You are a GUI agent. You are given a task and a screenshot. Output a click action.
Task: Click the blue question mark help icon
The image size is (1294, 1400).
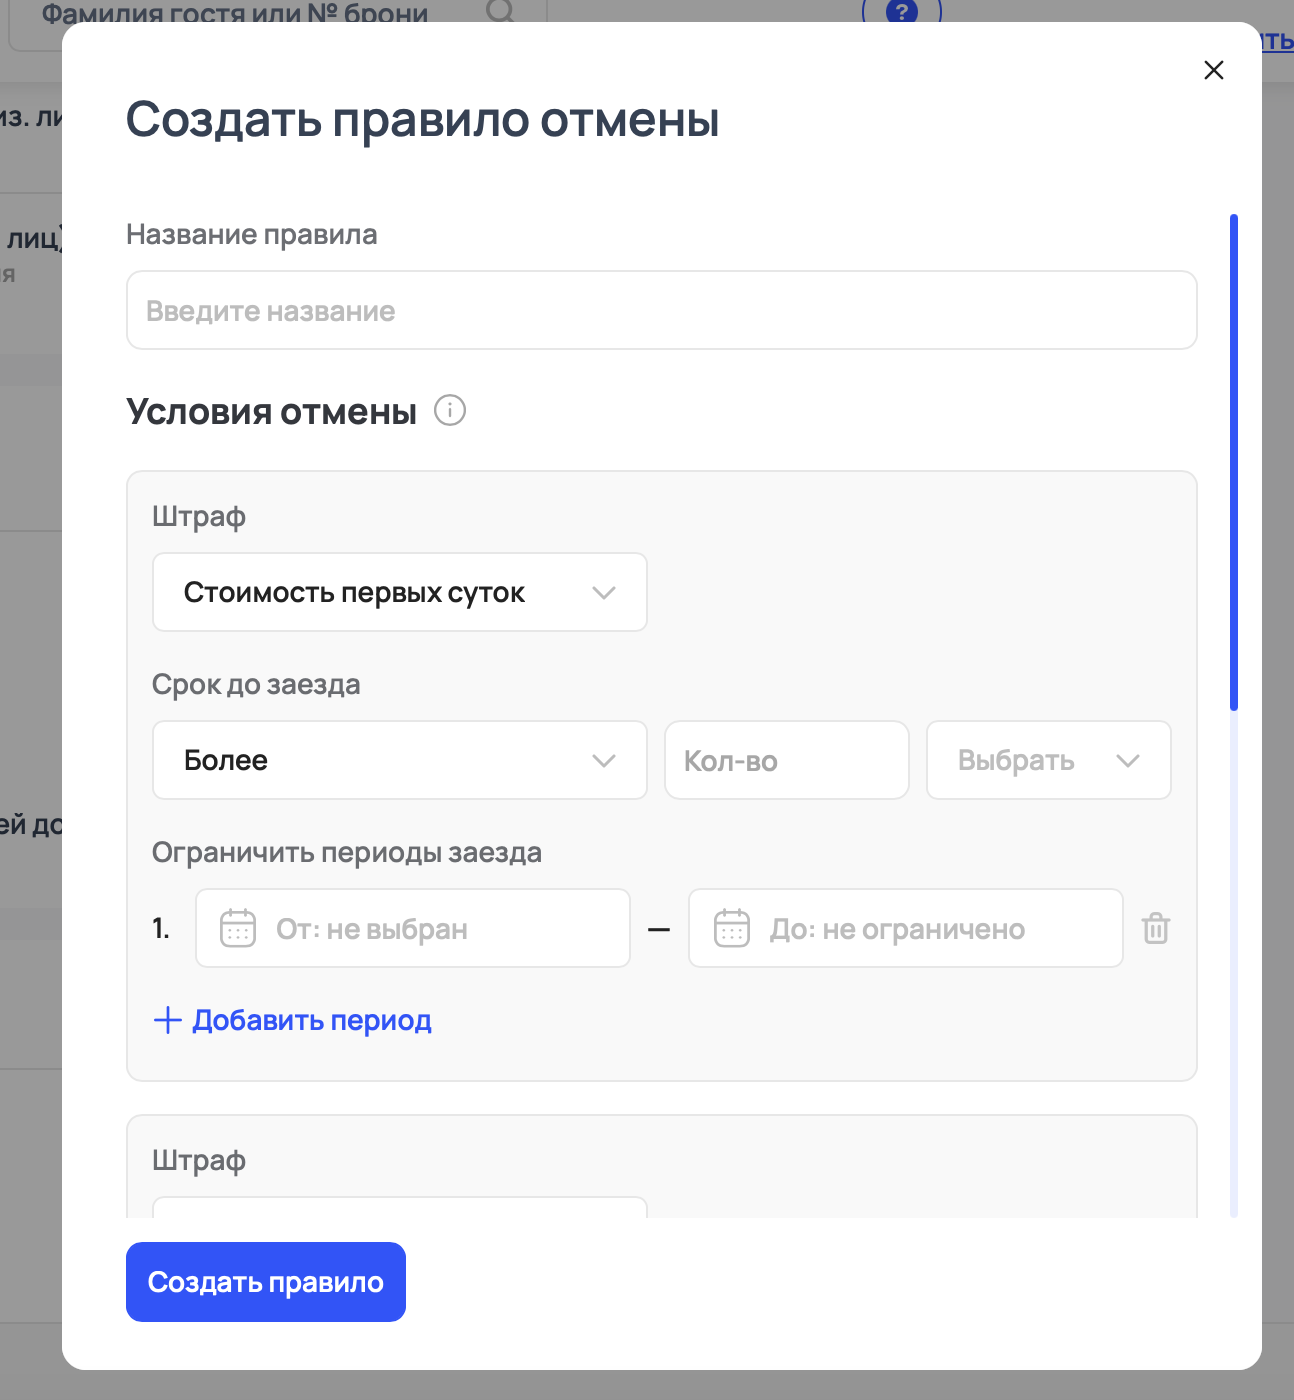tap(902, 12)
